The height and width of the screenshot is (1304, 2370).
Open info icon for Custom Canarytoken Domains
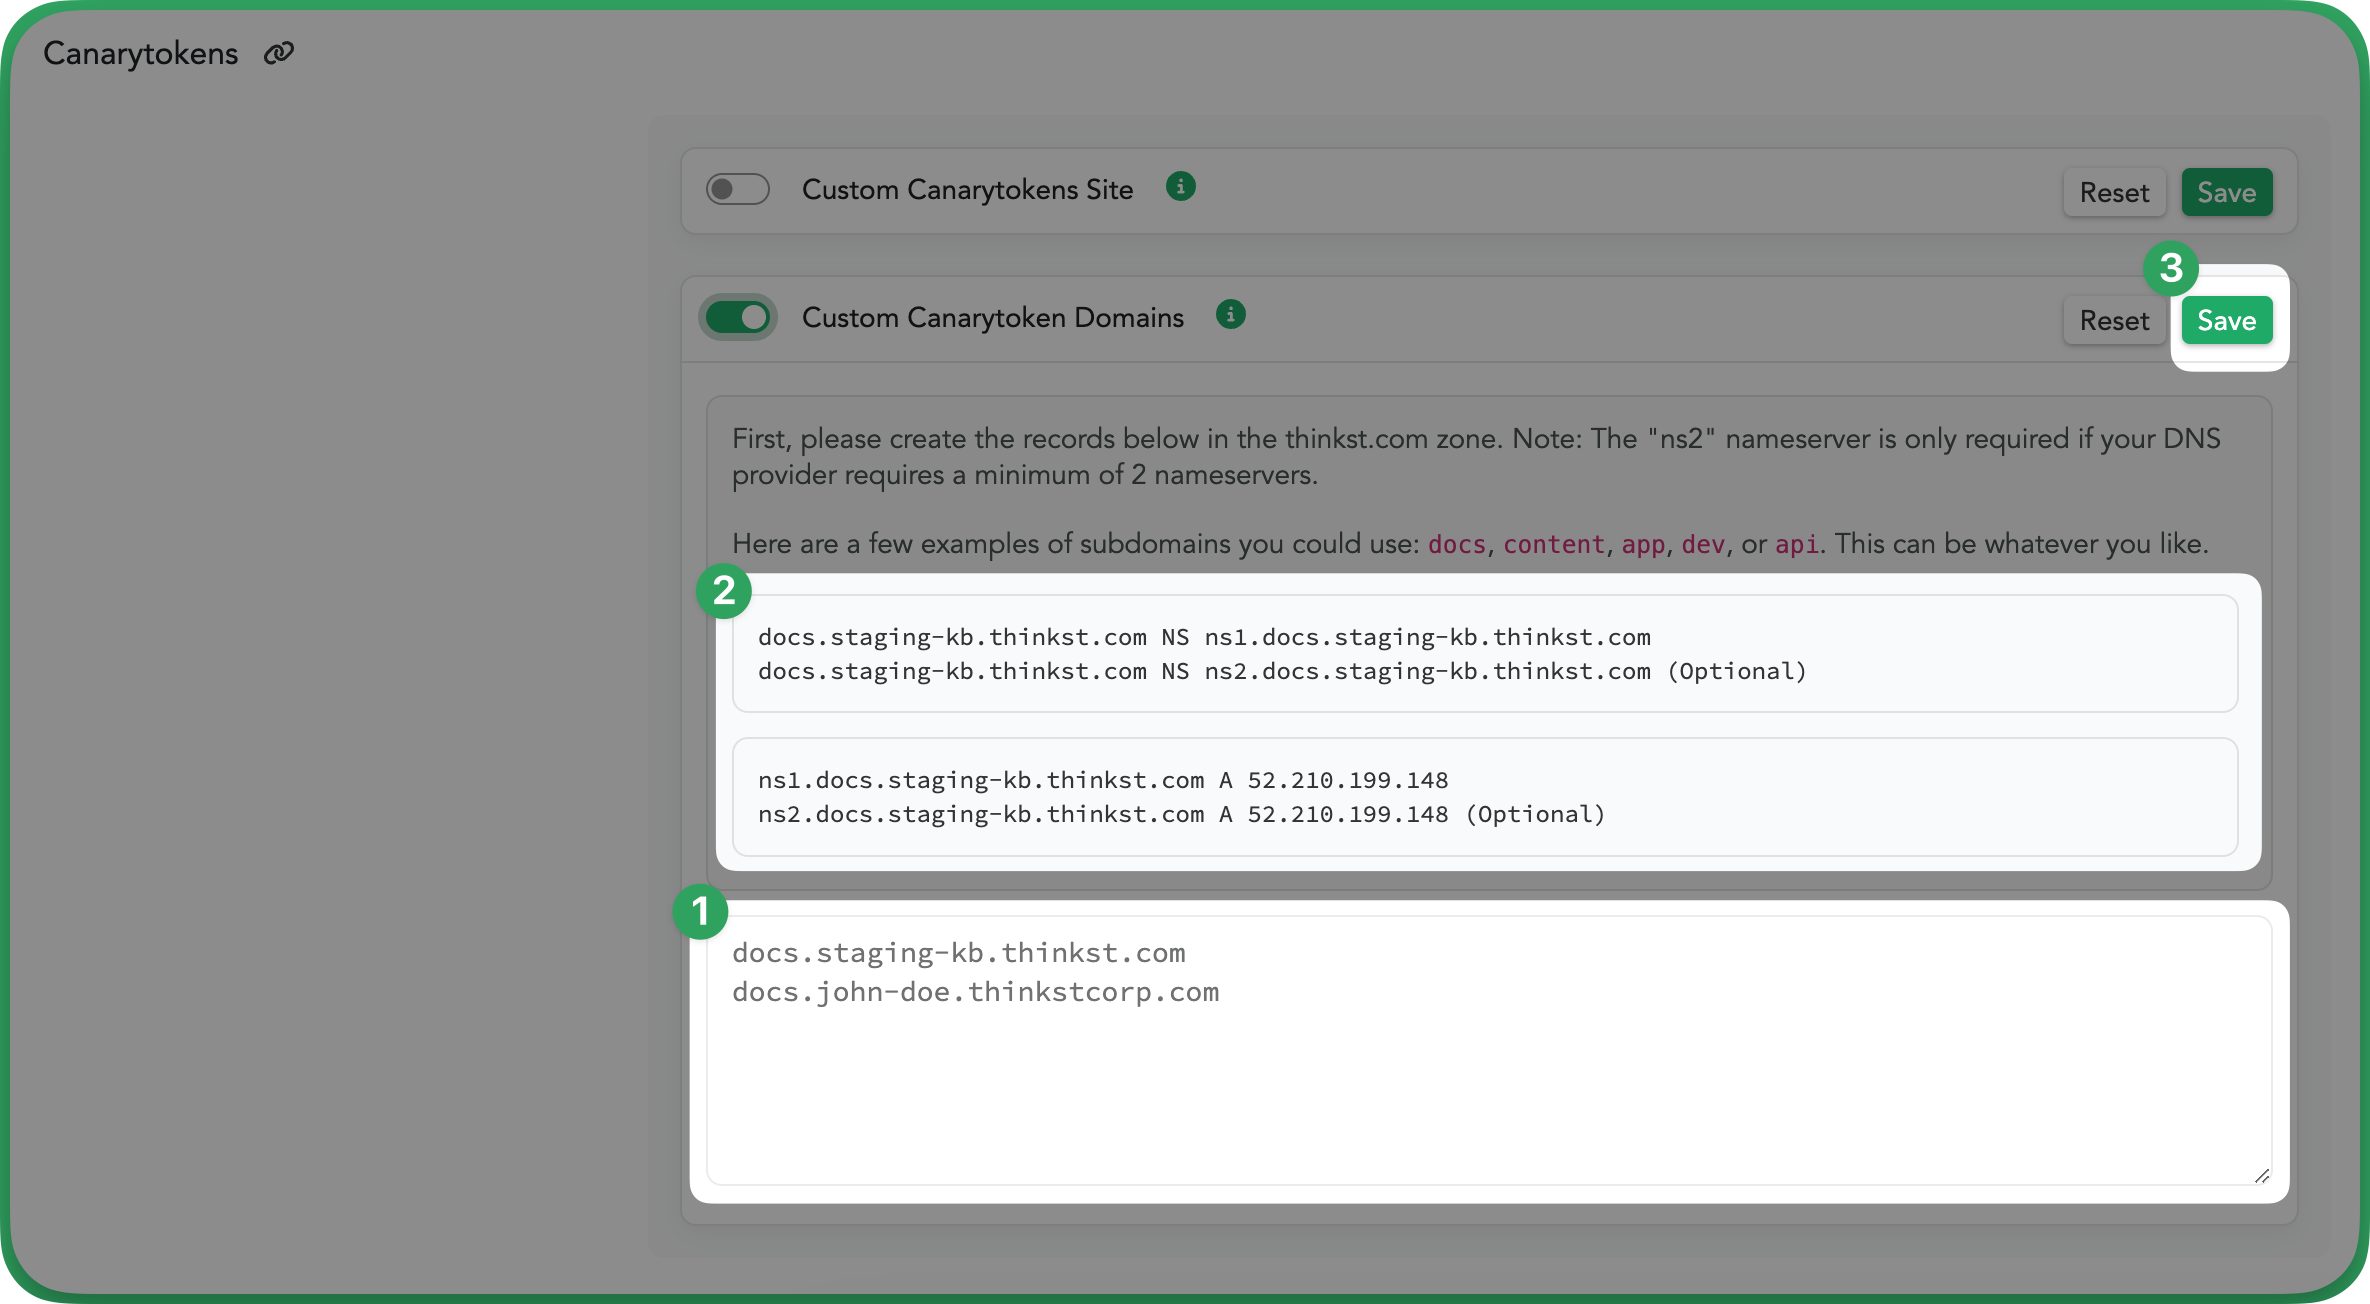click(x=1231, y=315)
